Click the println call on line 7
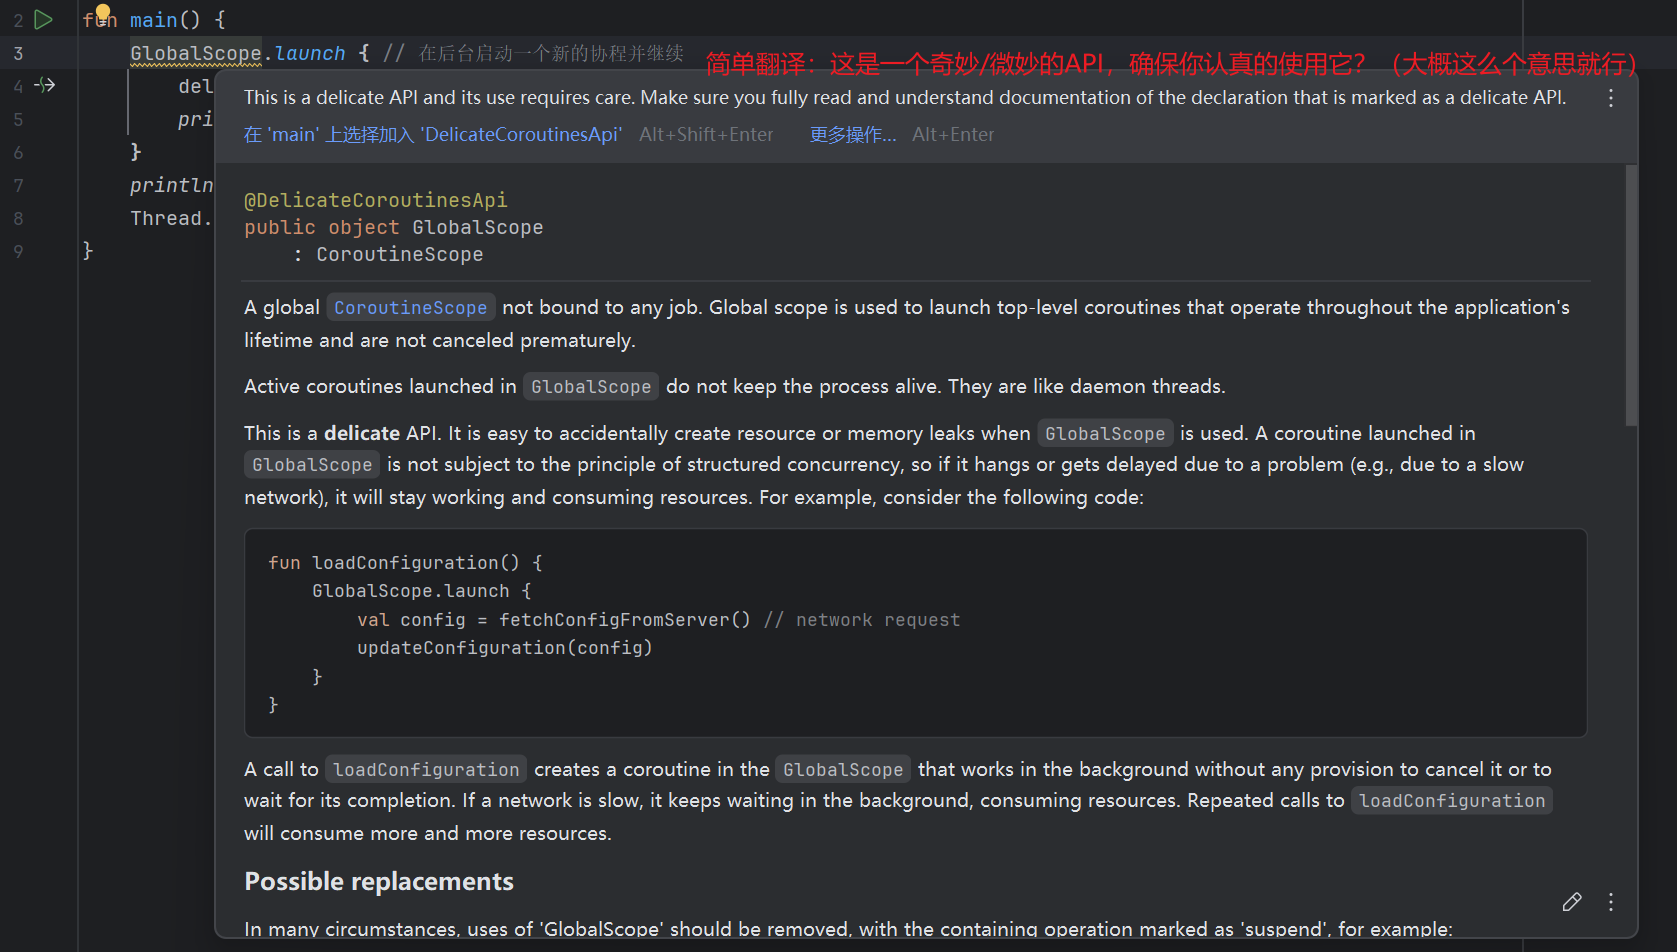 coord(171,185)
